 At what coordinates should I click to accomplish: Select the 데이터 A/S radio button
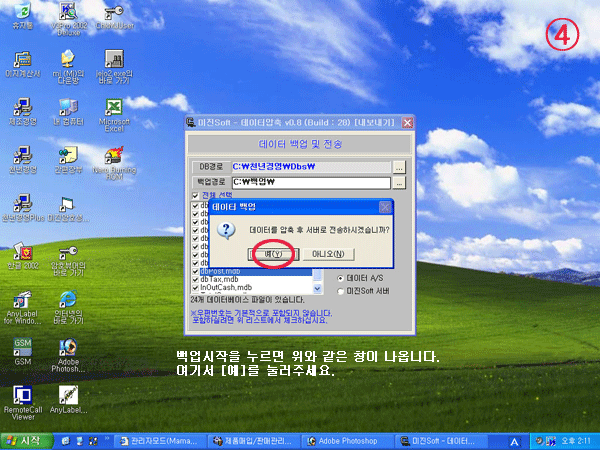(340, 278)
